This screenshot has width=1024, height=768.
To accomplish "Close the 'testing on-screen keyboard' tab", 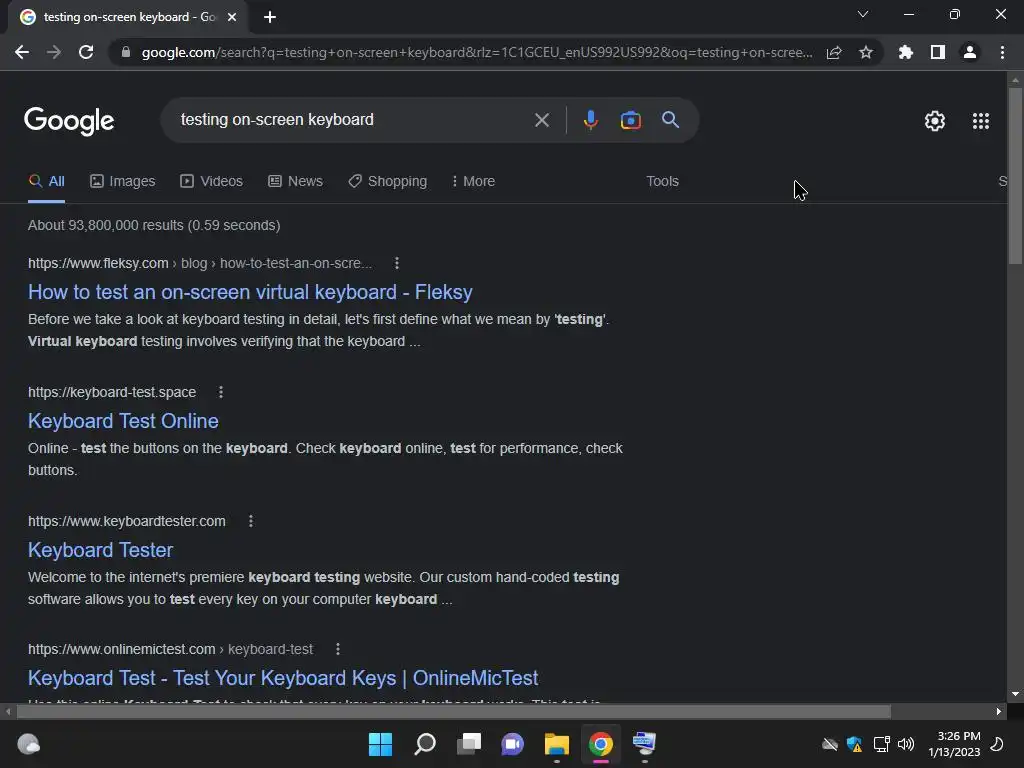I will [232, 17].
